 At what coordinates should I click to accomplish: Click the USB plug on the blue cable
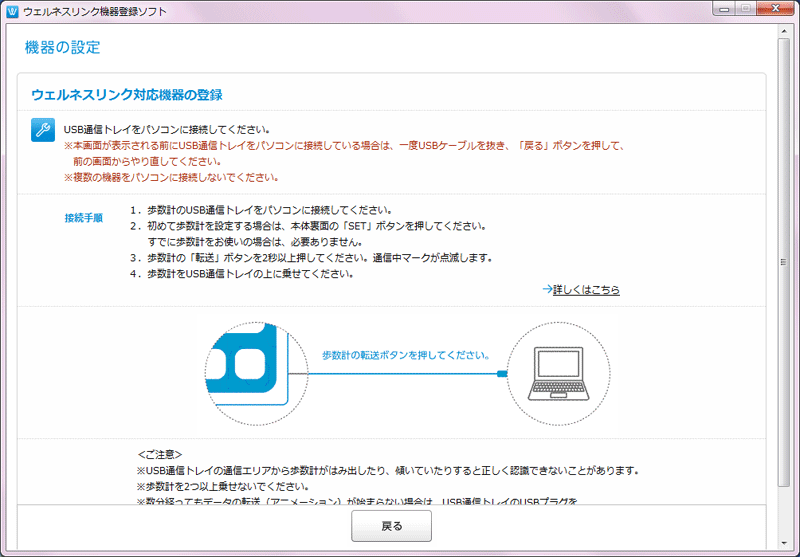click(502, 374)
